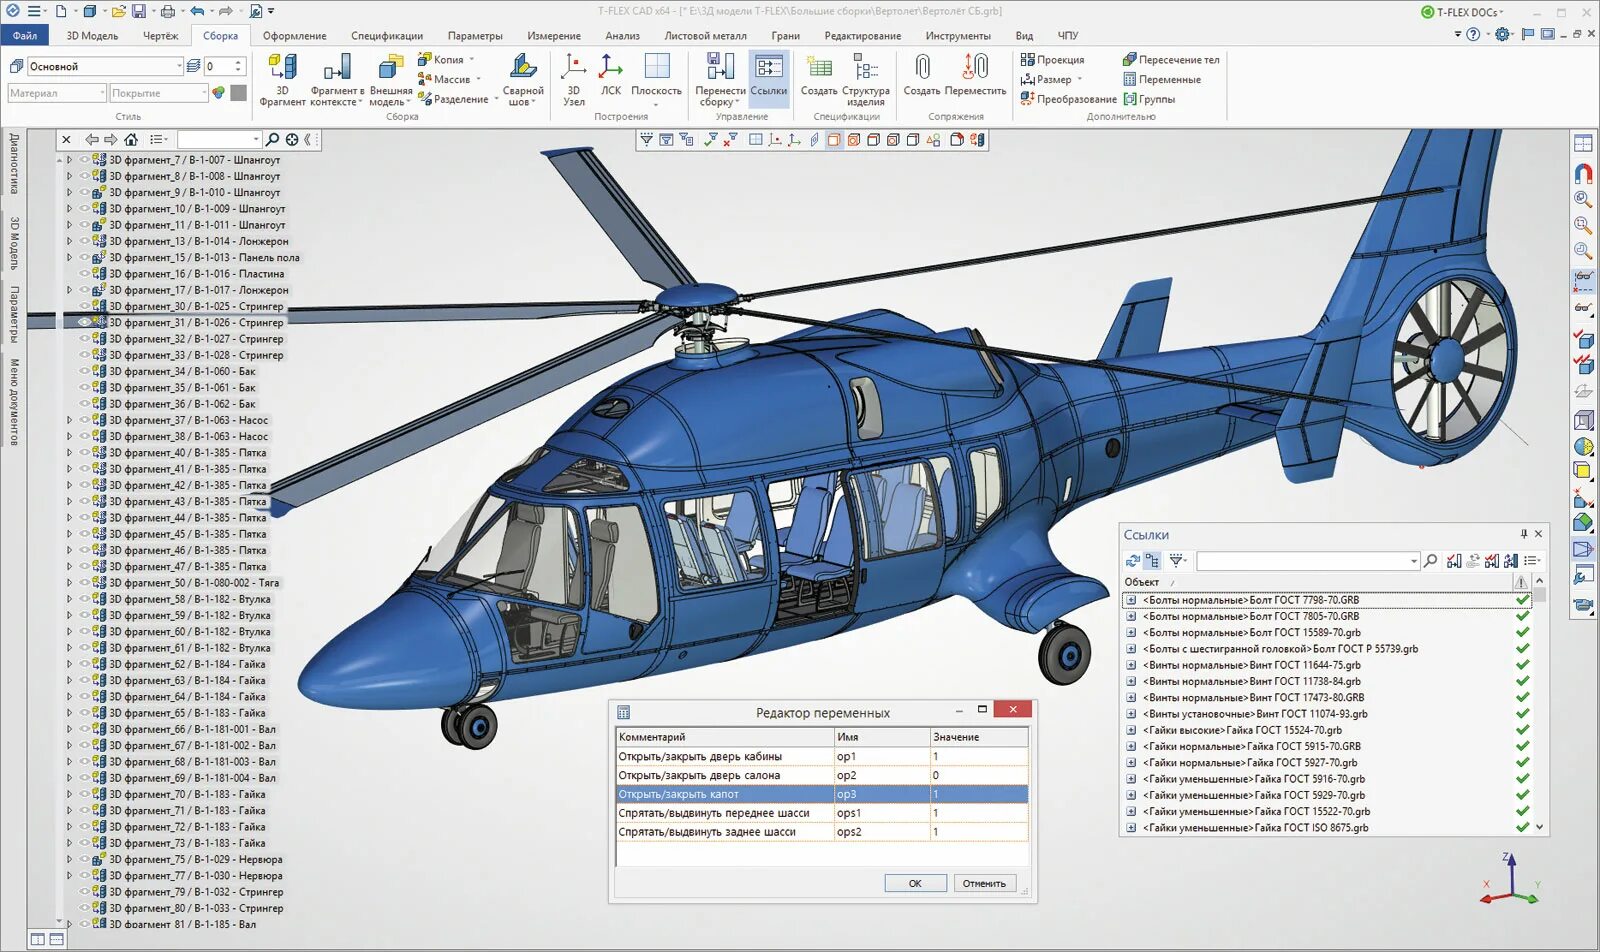Click the undo arrow
The height and width of the screenshot is (952, 1600).
197,12
